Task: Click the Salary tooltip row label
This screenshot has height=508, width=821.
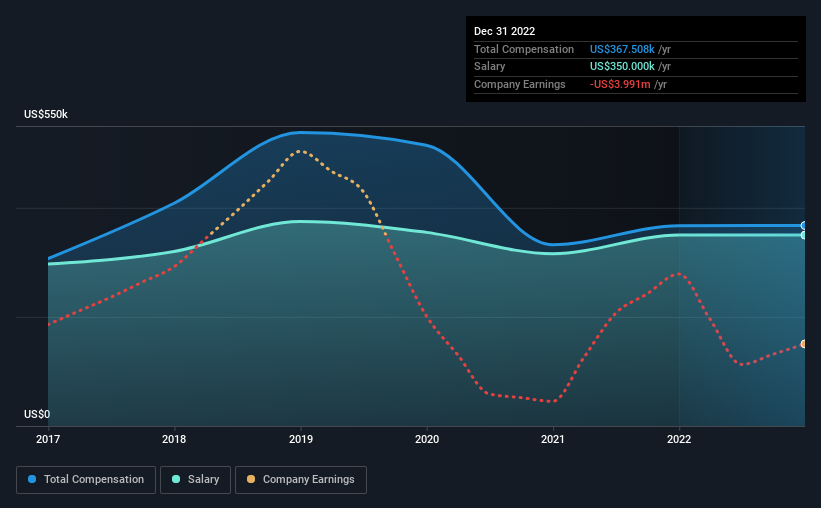Action: pyautogui.click(x=489, y=67)
